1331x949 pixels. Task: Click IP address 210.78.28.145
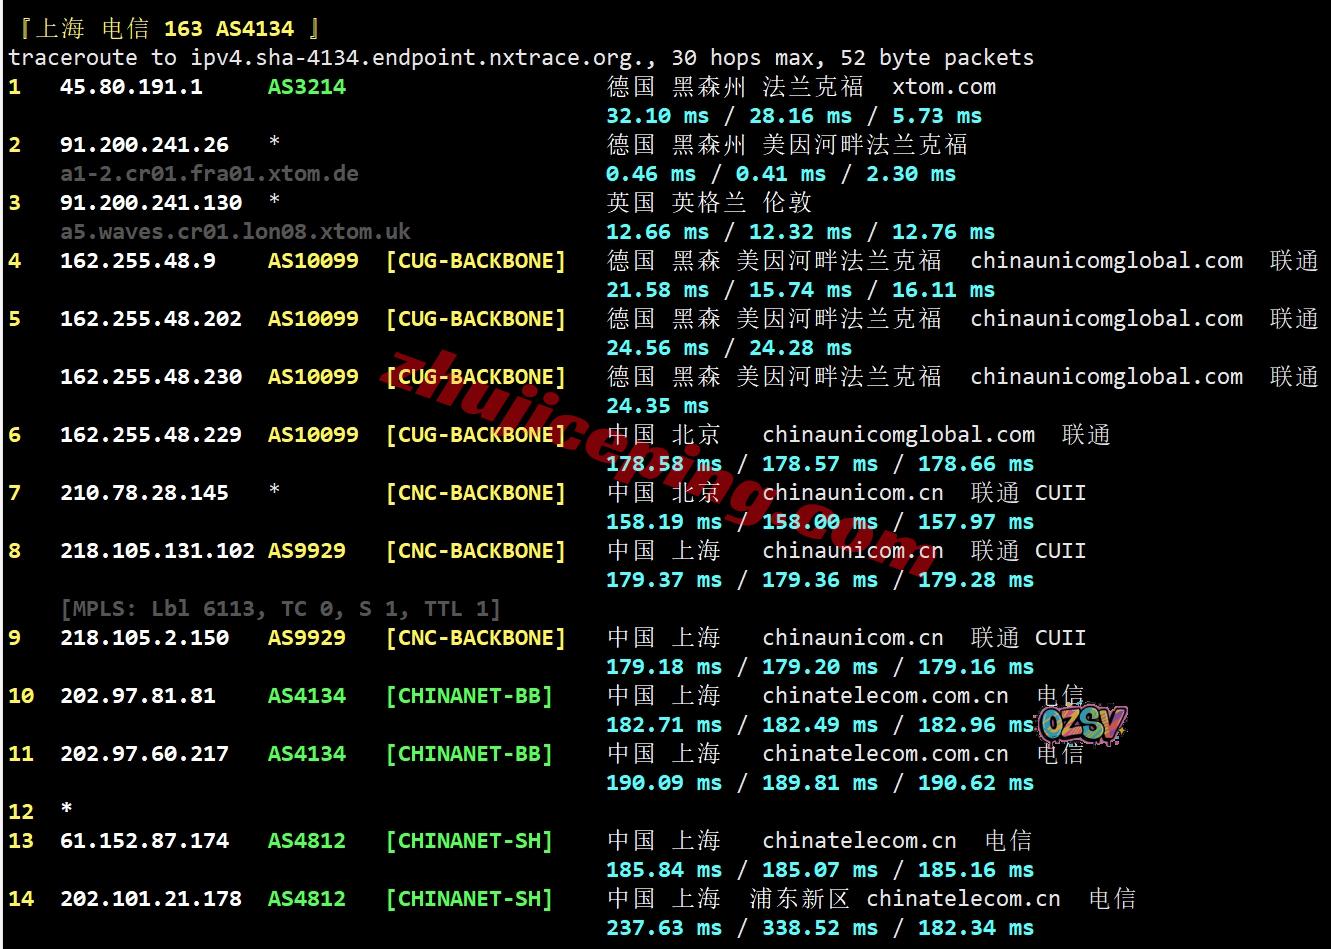[x=144, y=493]
